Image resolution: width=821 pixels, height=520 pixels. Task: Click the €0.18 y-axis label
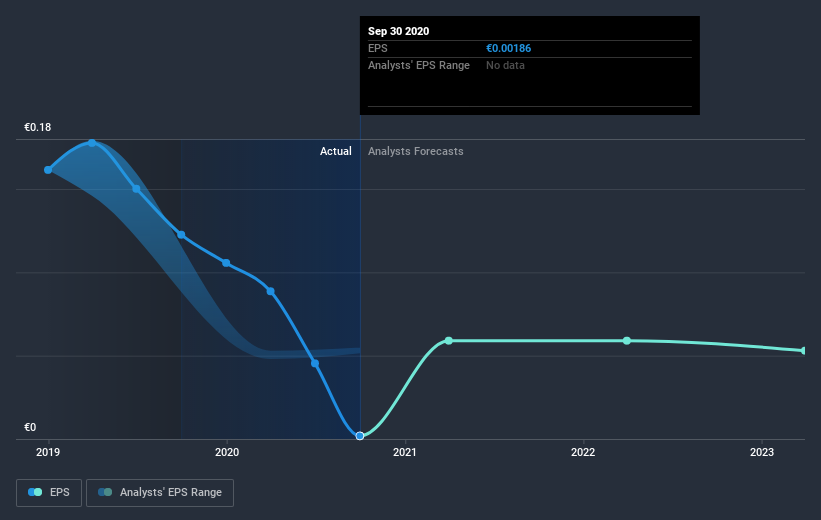pyautogui.click(x=38, y=127)
